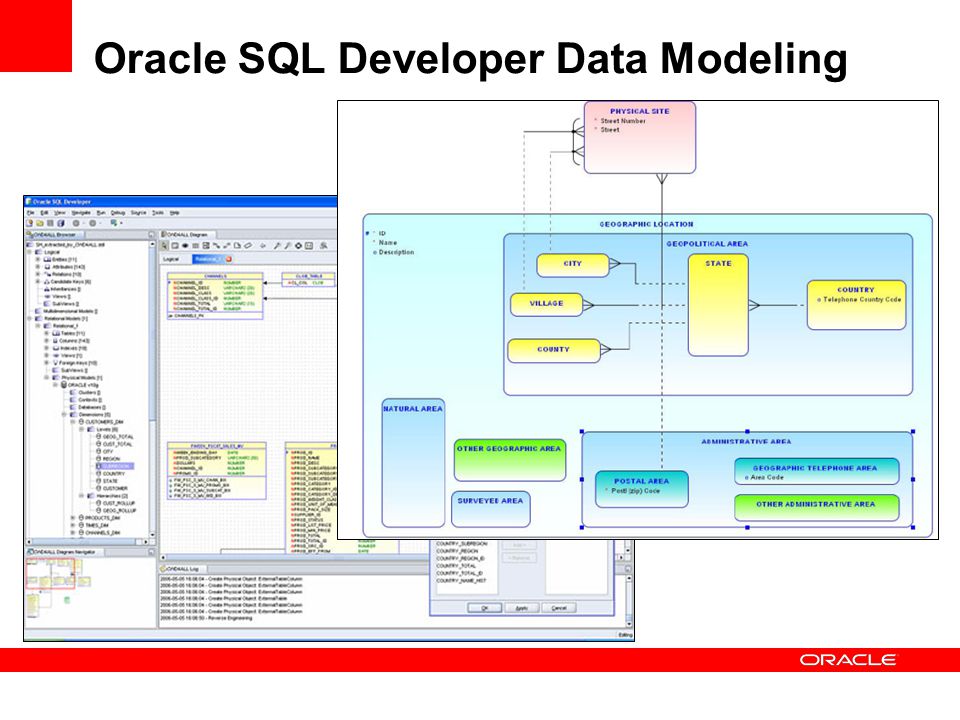
Task: Select the Logical node in browser tree
Action: [51, 252]
